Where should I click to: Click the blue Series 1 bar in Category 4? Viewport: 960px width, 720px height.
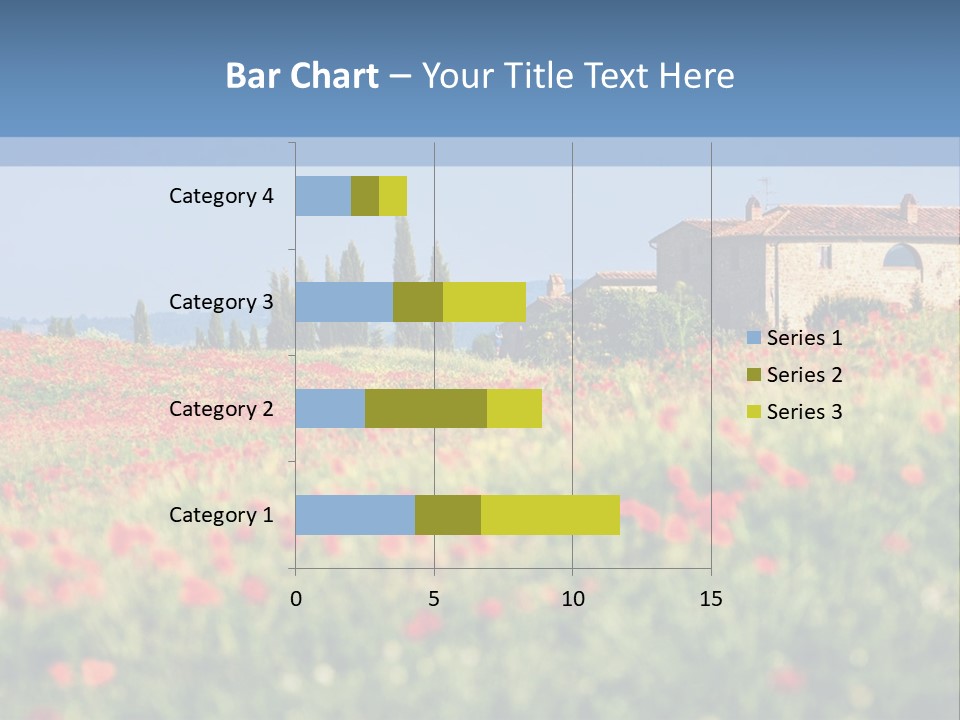pyautogui.click(x=323, y=196)
